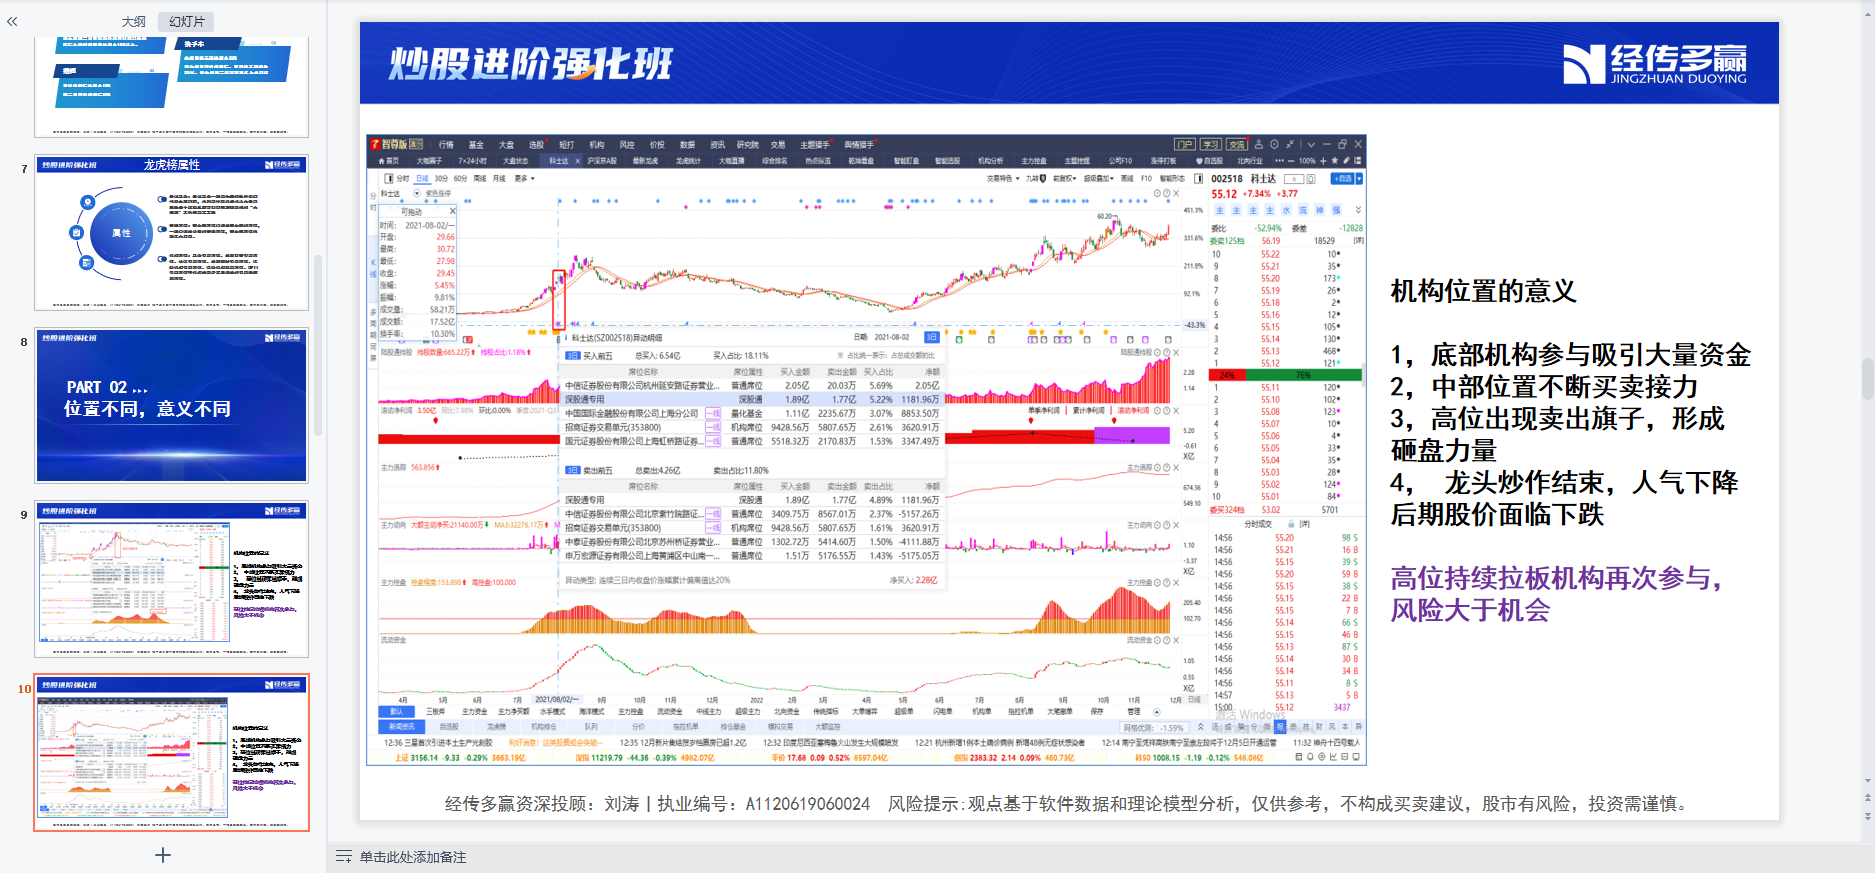The width and height of the screenshot is (1875, 873).
Task: Click the +自选 button beside 科士达 quote
Action: click(x=1342, y=179)
